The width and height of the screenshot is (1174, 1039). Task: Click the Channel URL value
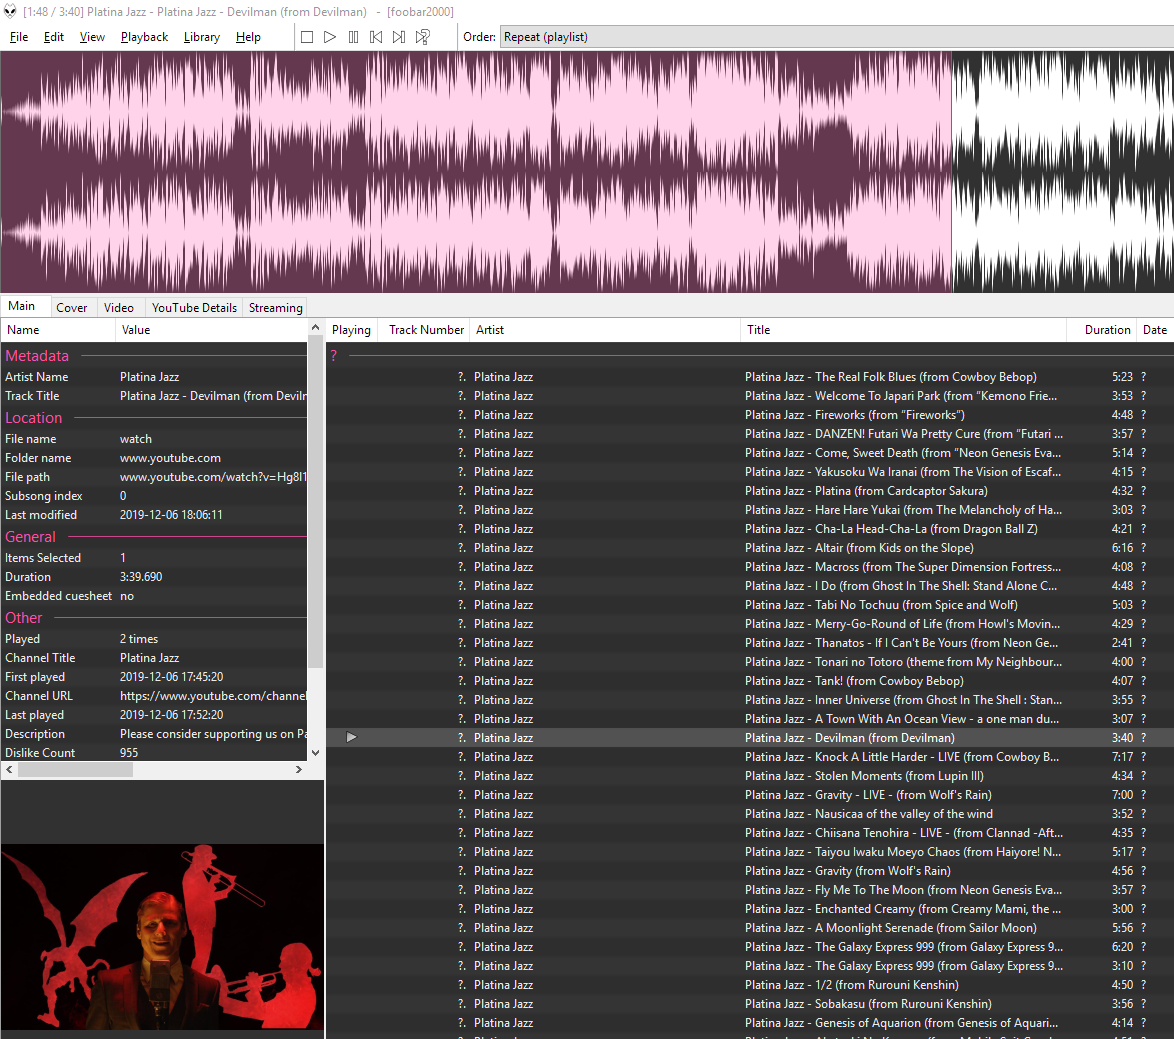pyautogui.click(x=213, y=695)
